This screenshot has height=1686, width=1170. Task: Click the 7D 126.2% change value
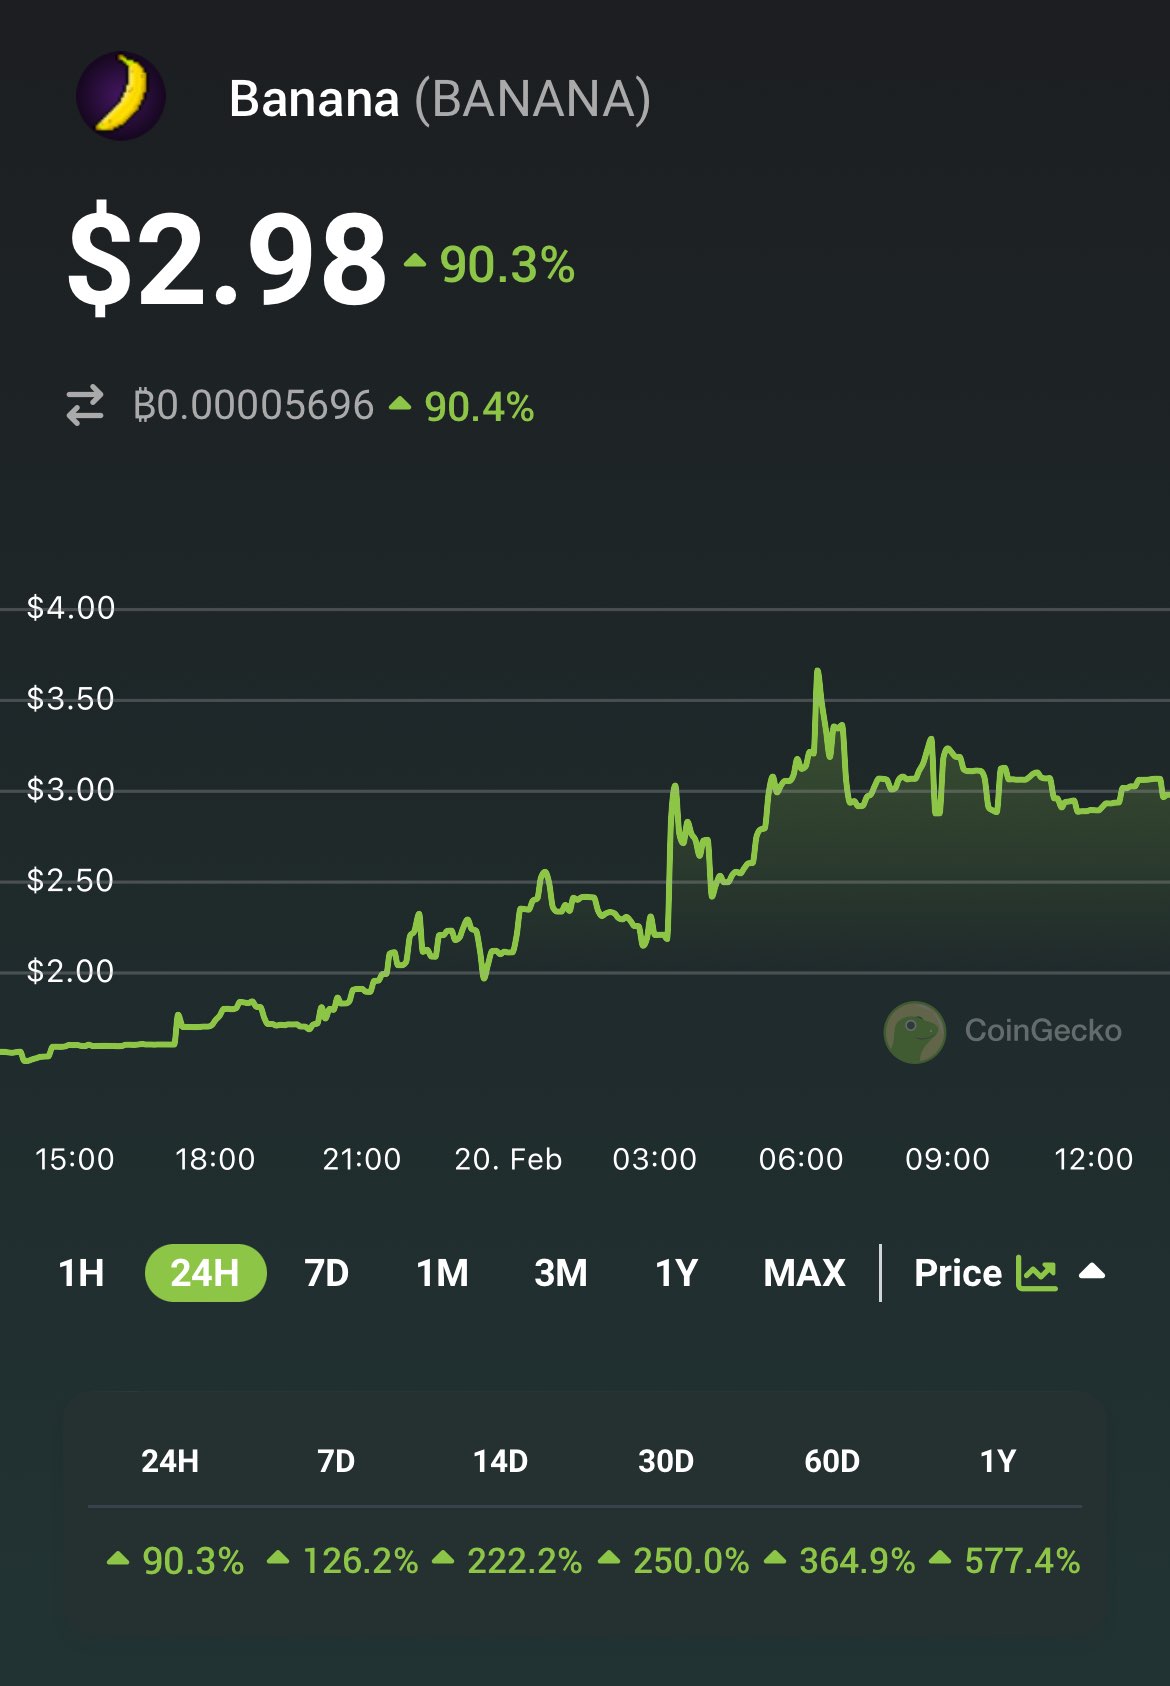[x=360, y=1561]
